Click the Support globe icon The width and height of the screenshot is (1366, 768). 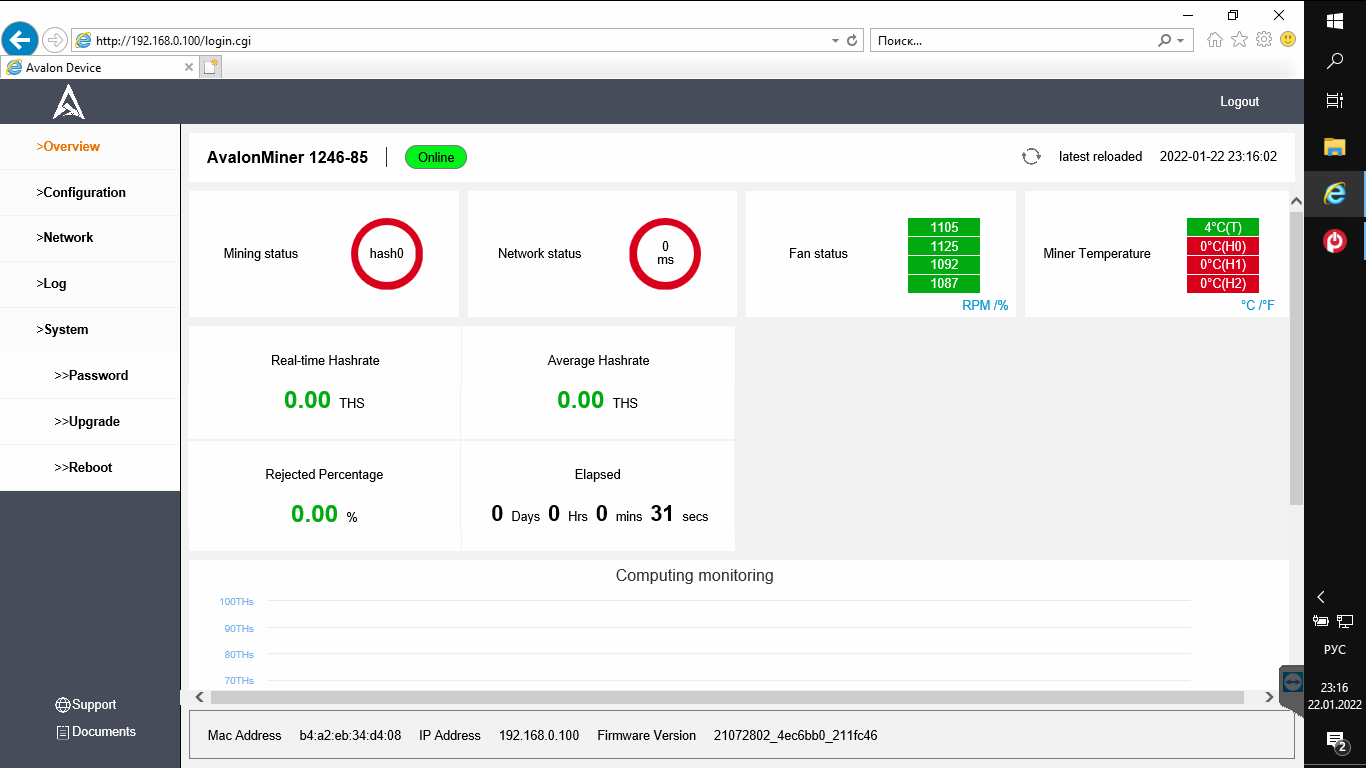tap(63, 705)
